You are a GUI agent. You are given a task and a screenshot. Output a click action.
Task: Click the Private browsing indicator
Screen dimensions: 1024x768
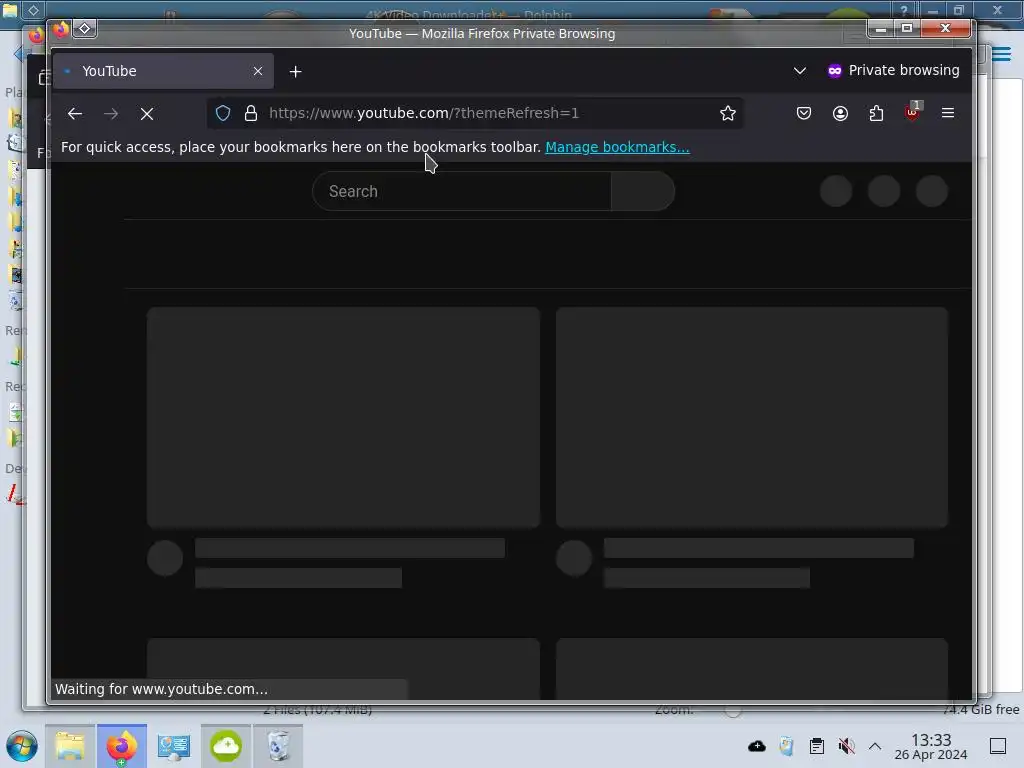[x=893, y=71]
